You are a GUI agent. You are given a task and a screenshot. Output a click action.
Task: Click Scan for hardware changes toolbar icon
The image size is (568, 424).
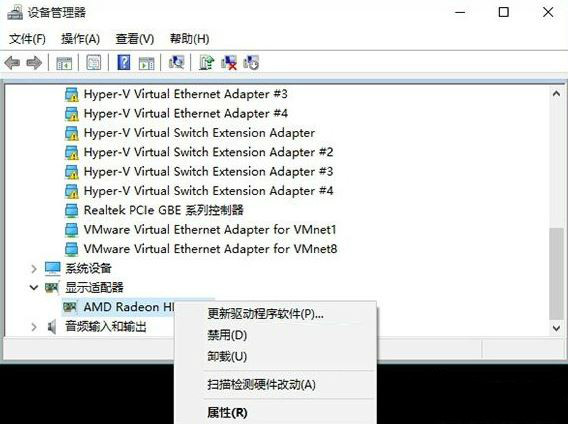point(176,63)
